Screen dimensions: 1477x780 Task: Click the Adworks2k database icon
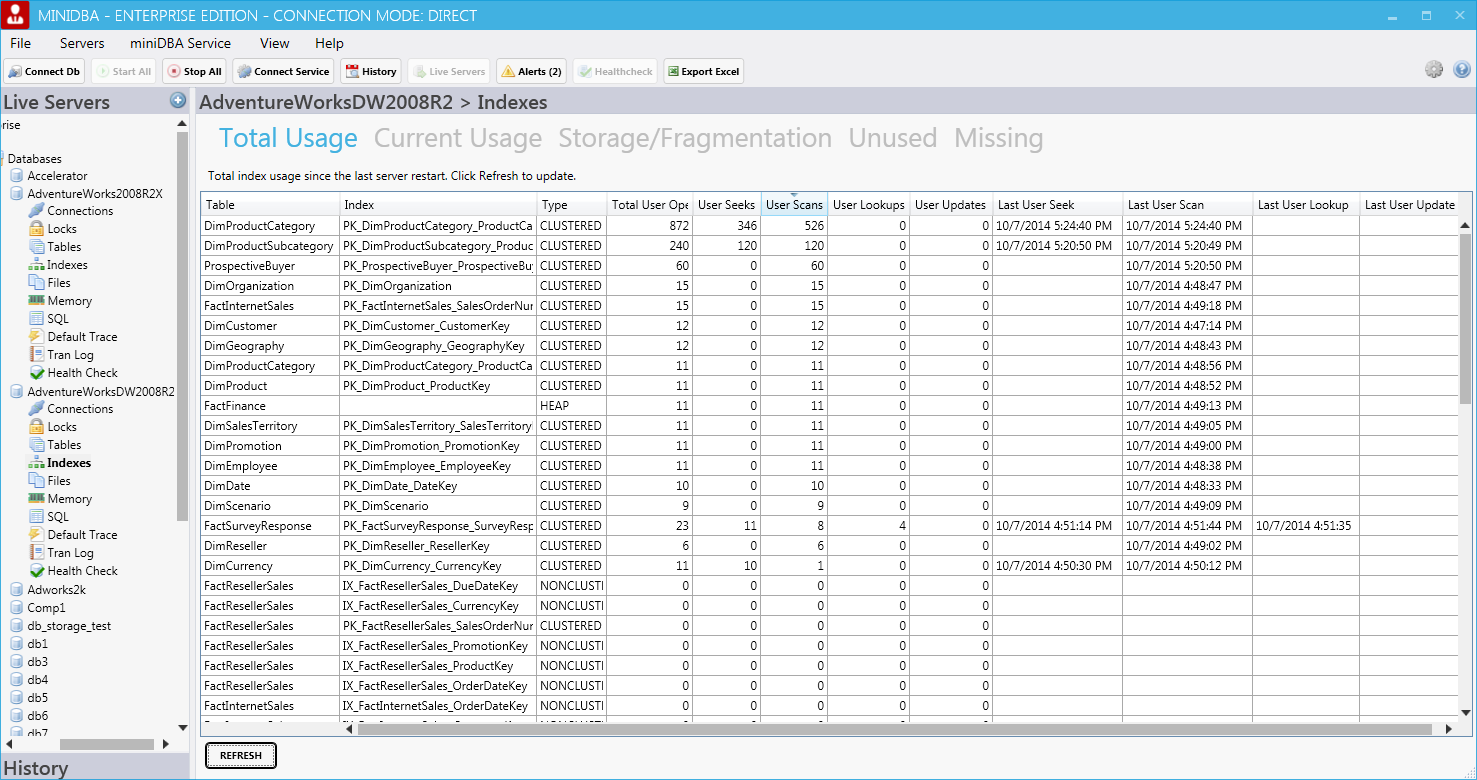(16, 590)
